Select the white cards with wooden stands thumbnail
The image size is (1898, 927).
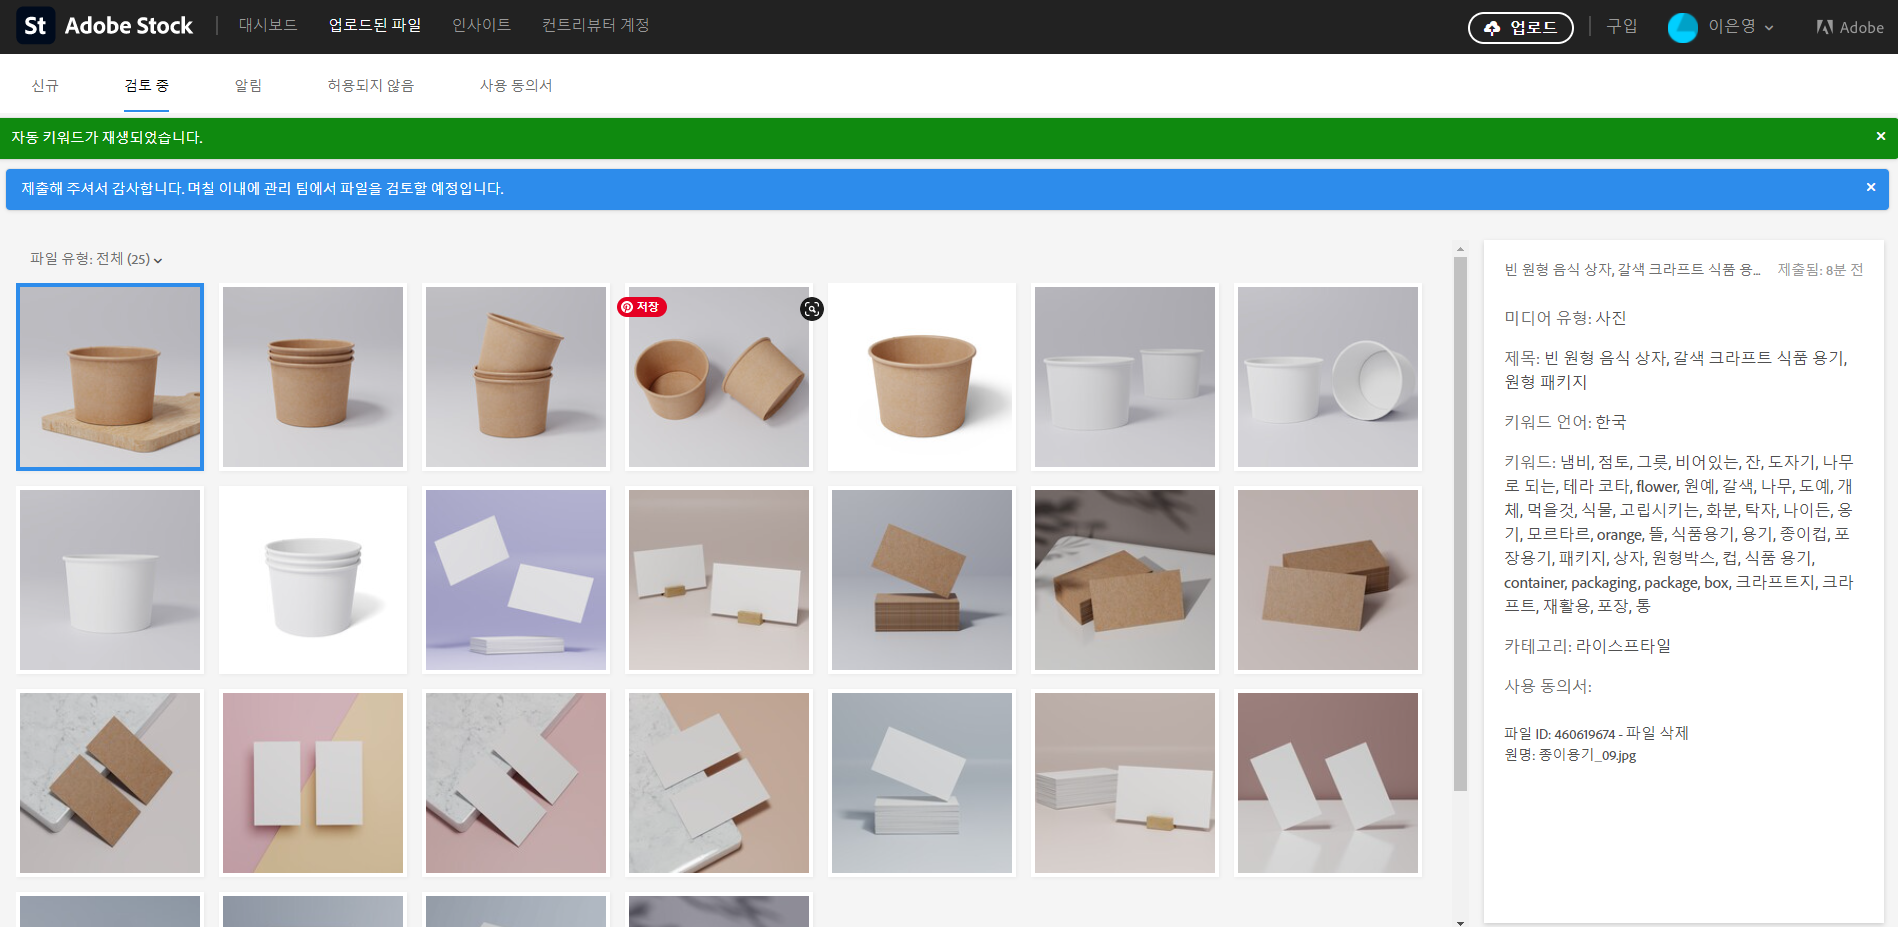[719, 580]
